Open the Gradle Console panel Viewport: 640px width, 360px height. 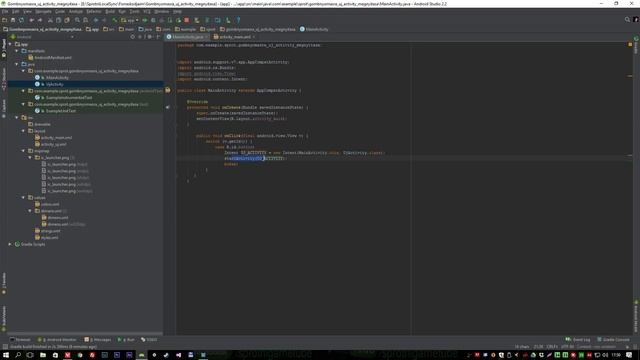[x=613, y=340]
